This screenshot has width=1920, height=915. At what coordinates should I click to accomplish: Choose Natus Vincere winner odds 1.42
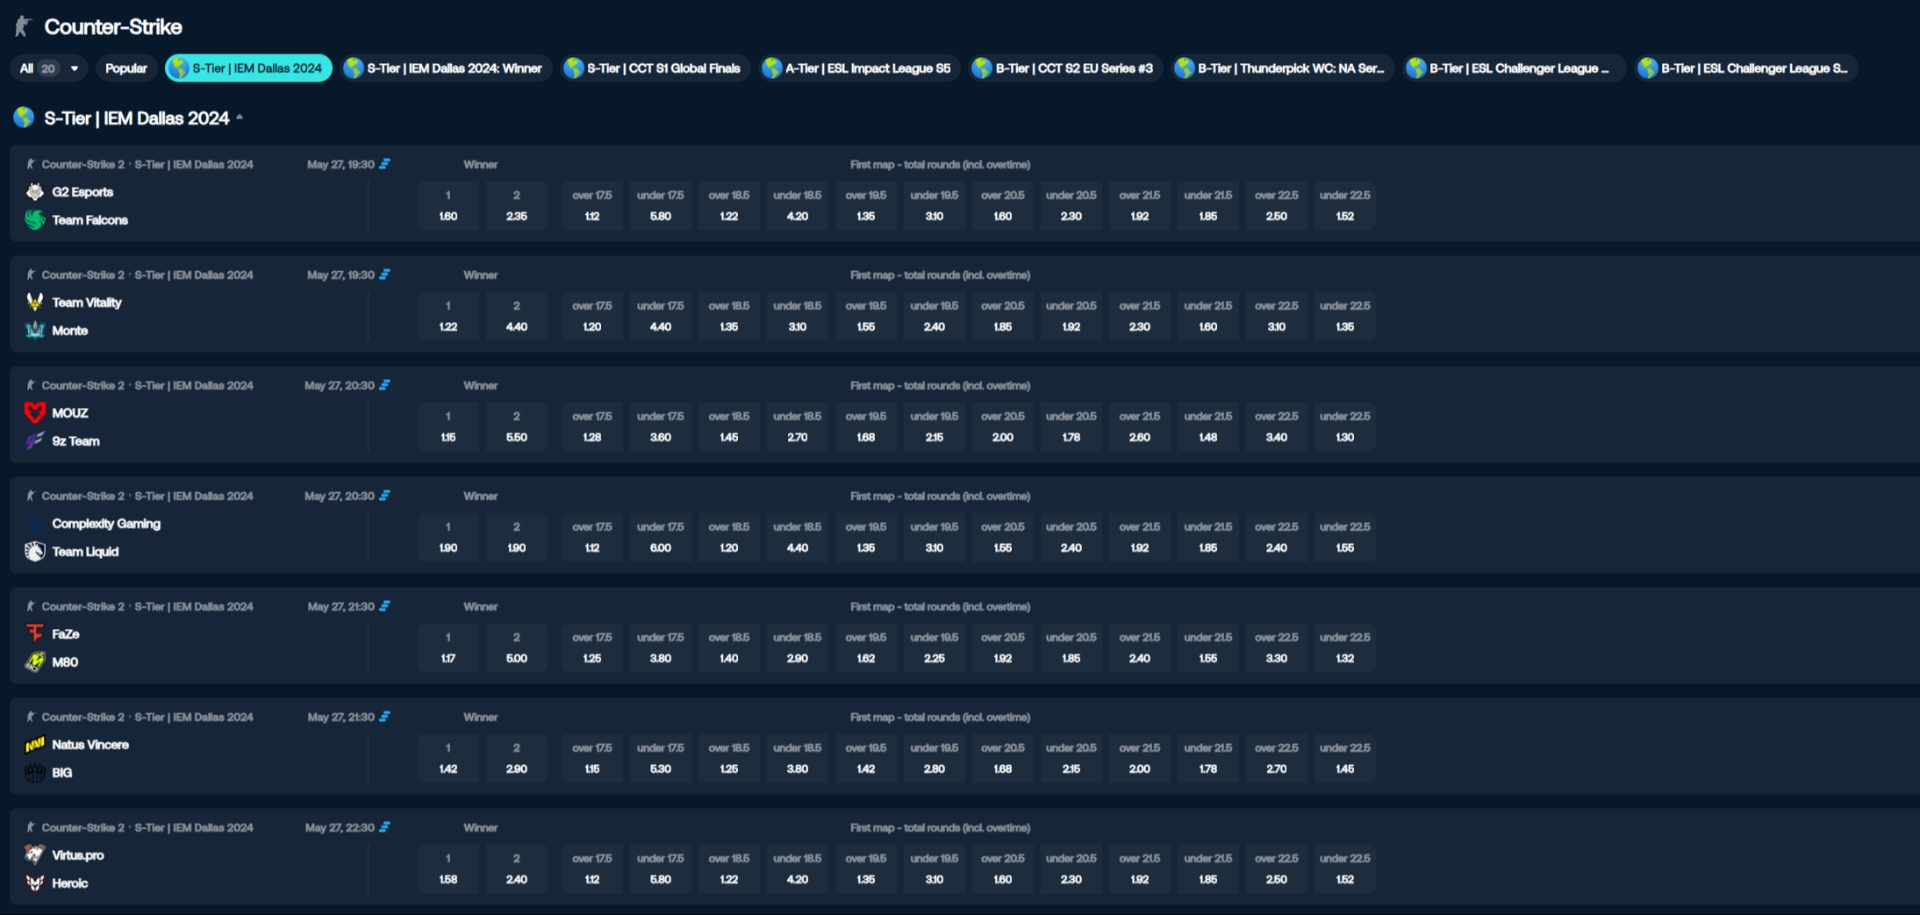tap(448, 759)
